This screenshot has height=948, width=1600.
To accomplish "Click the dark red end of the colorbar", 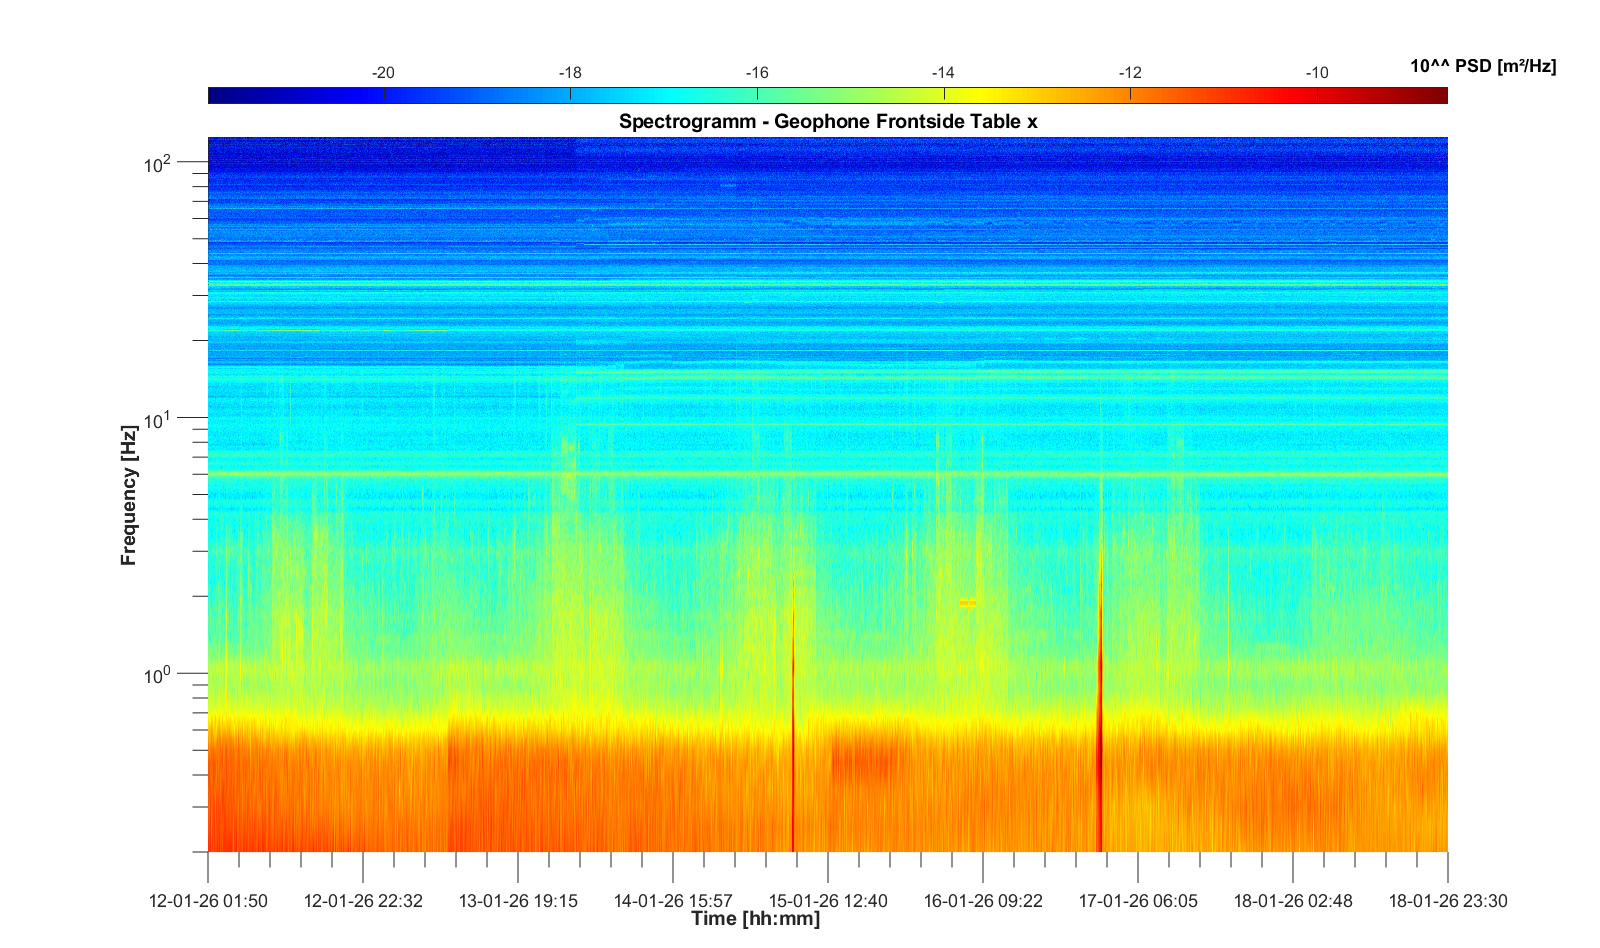I will 1438,96.
